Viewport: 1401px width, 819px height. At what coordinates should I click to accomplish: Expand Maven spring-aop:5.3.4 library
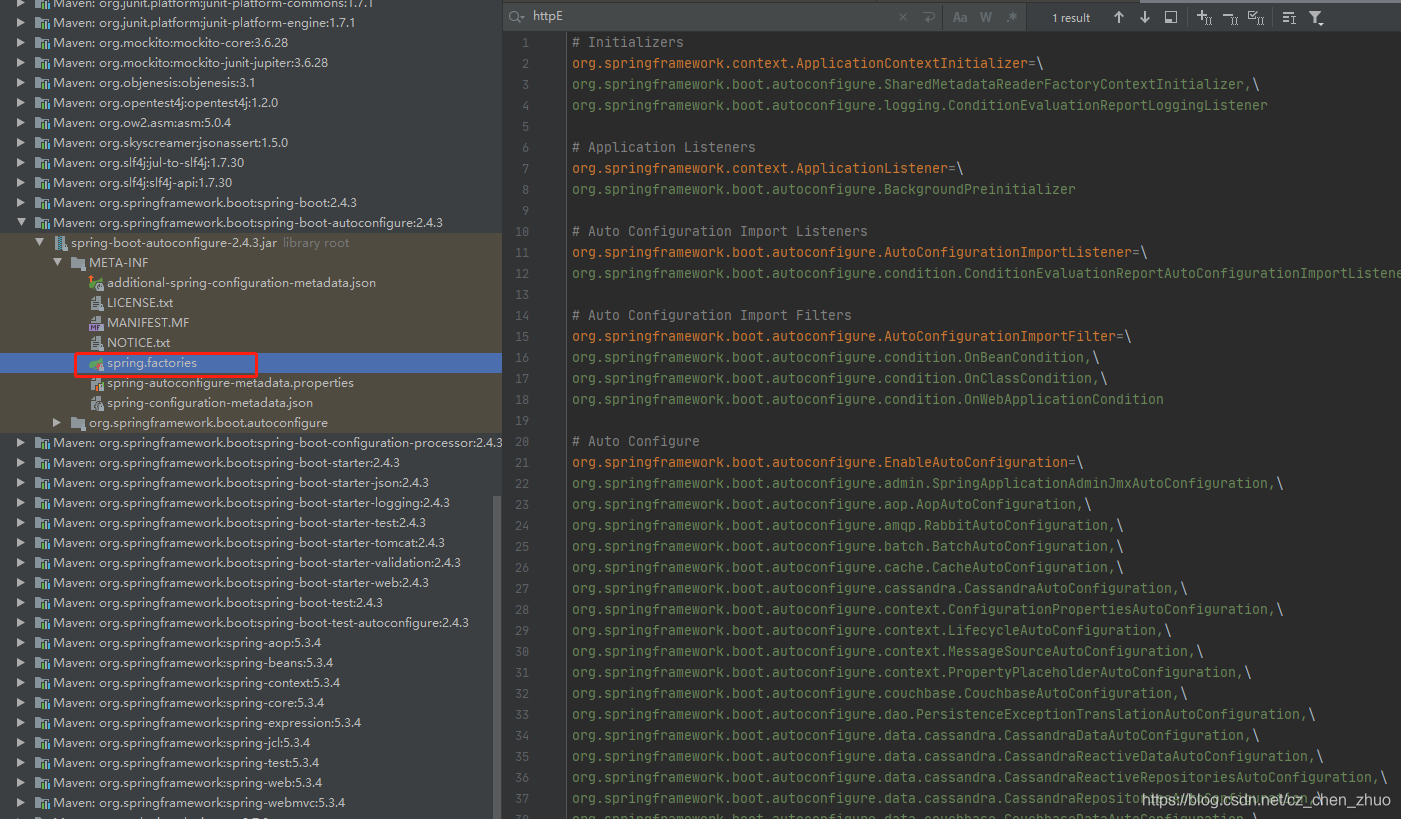[22, 643]
